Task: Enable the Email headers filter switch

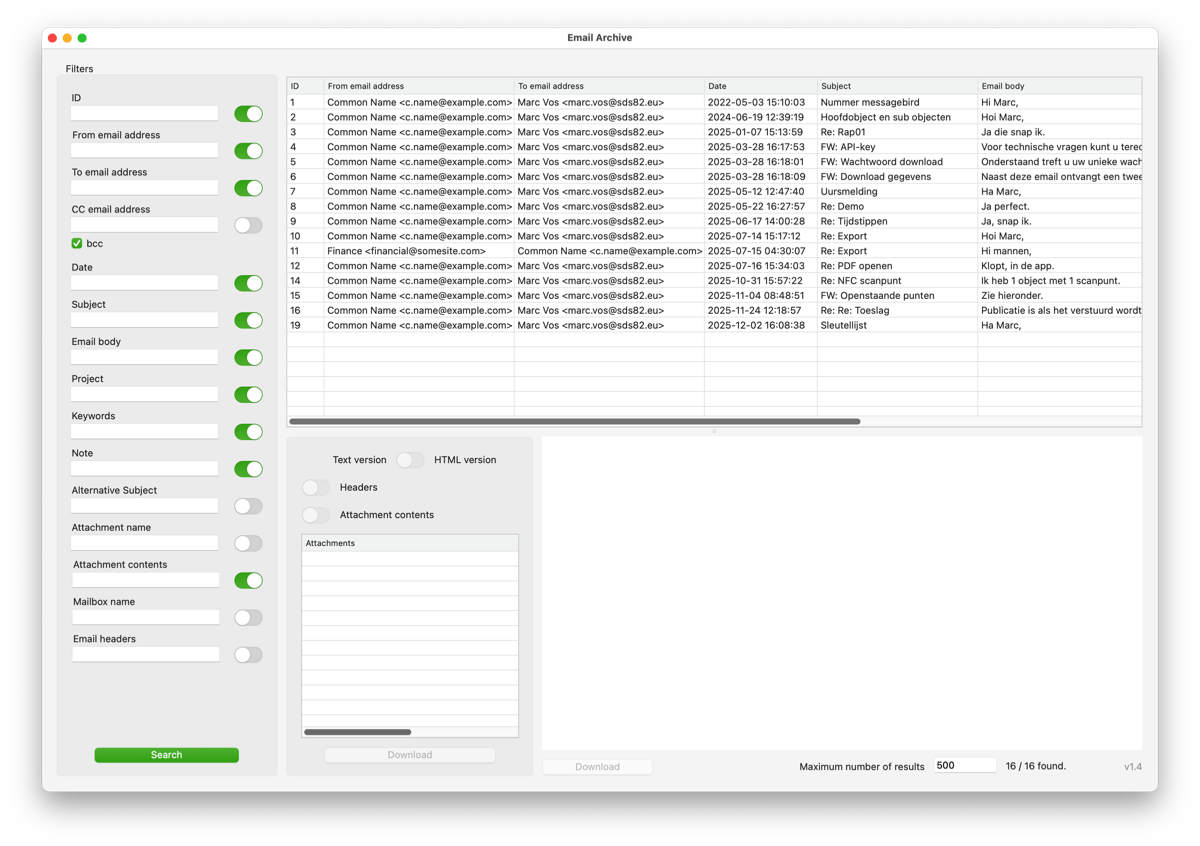Action: click(248, 654)
